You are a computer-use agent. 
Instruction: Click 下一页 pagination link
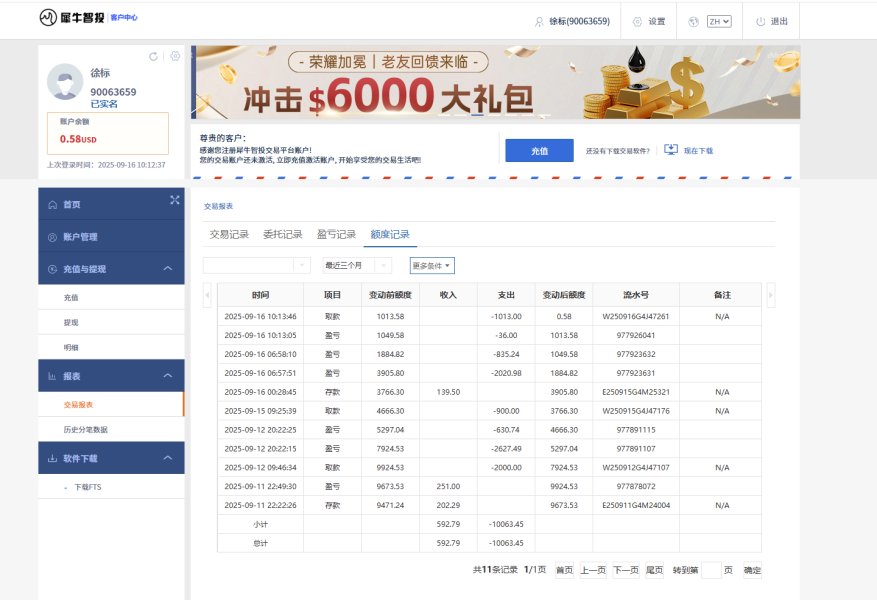point(626,570)
